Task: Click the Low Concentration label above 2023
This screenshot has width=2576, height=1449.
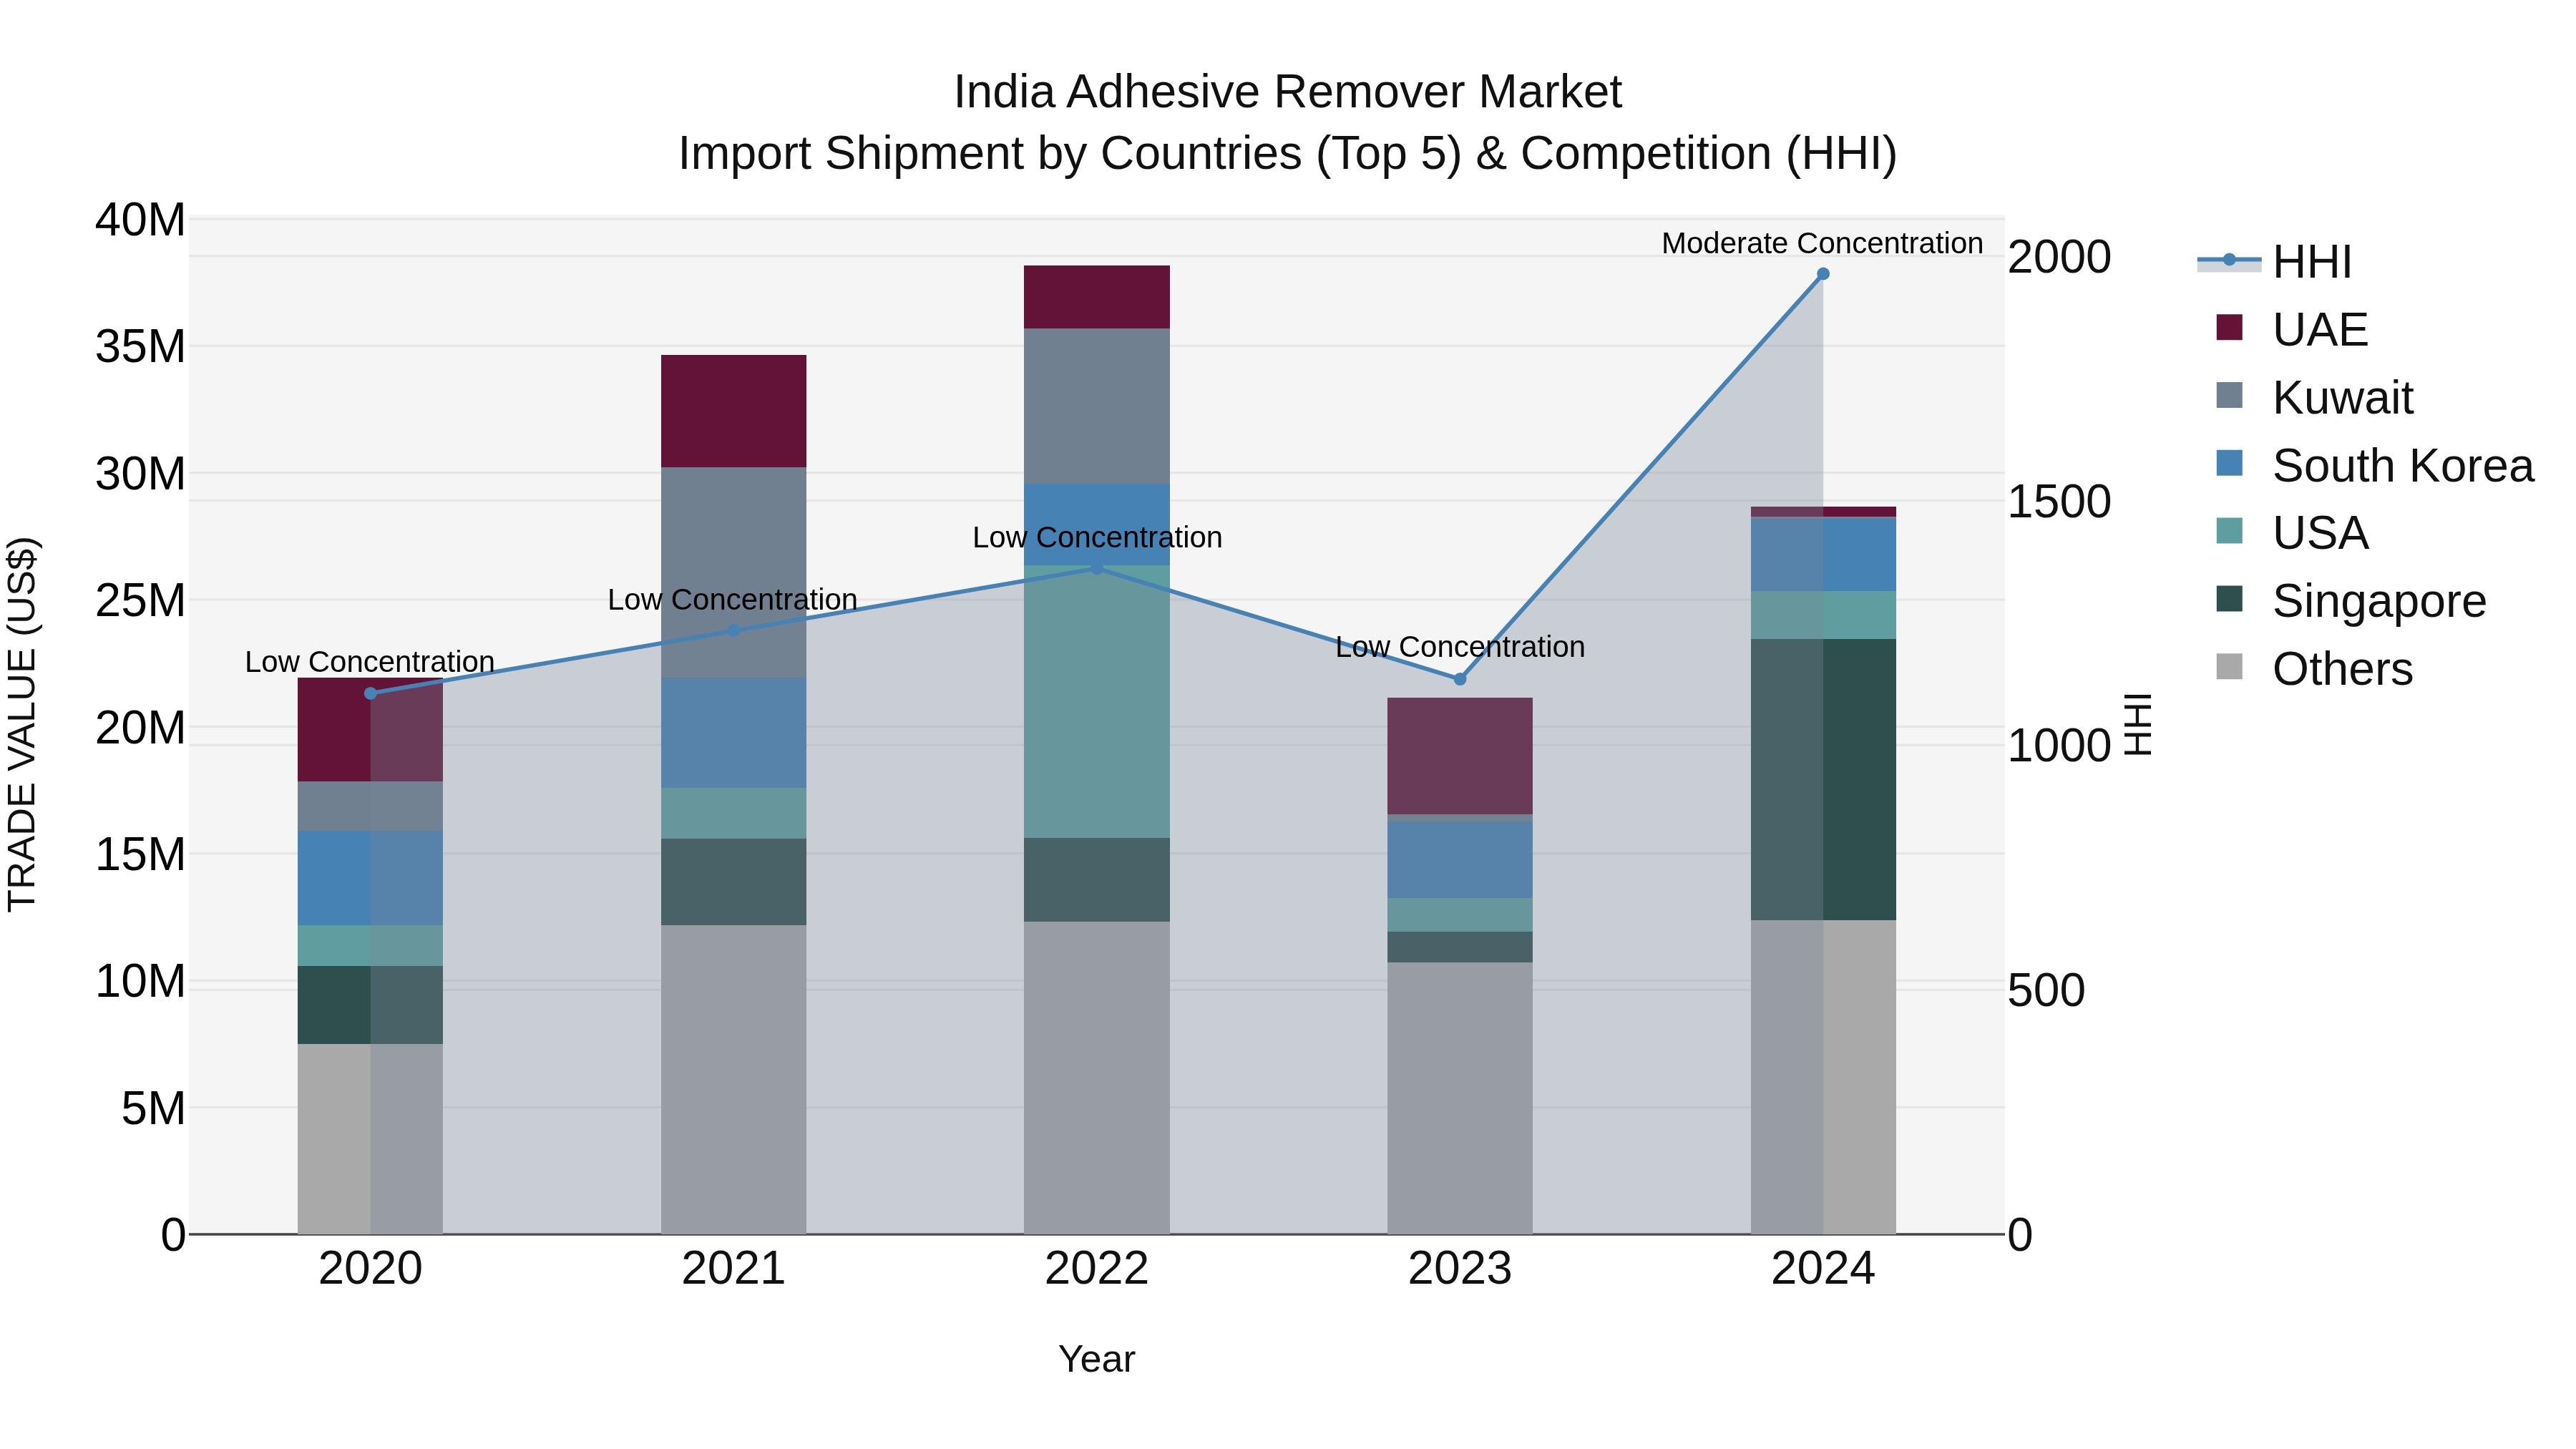Action: pos(1460,647)
